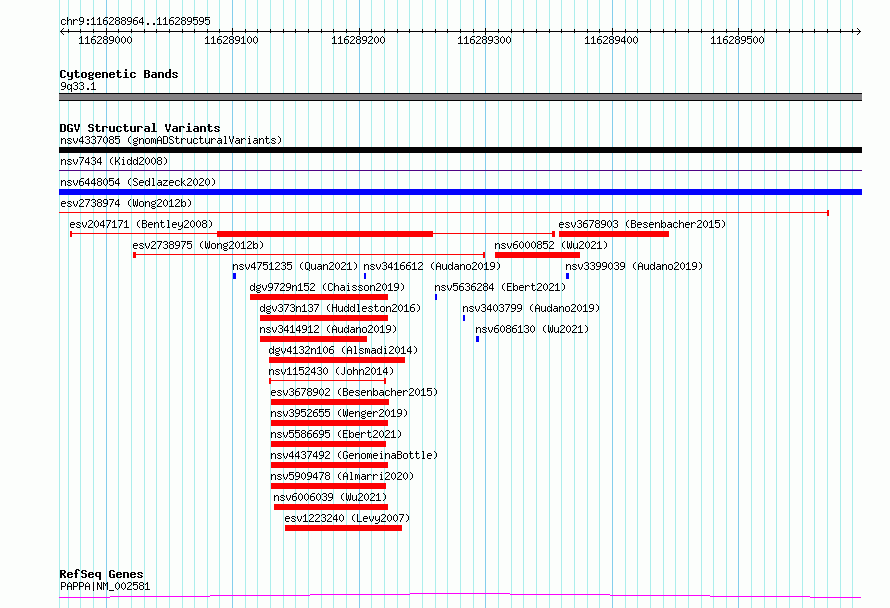The width and height of the screenshot is (890, 608).
Task: Open nsv3403799 (Audano2019) label
Action: pyautogui.click(x=531, y=308)
